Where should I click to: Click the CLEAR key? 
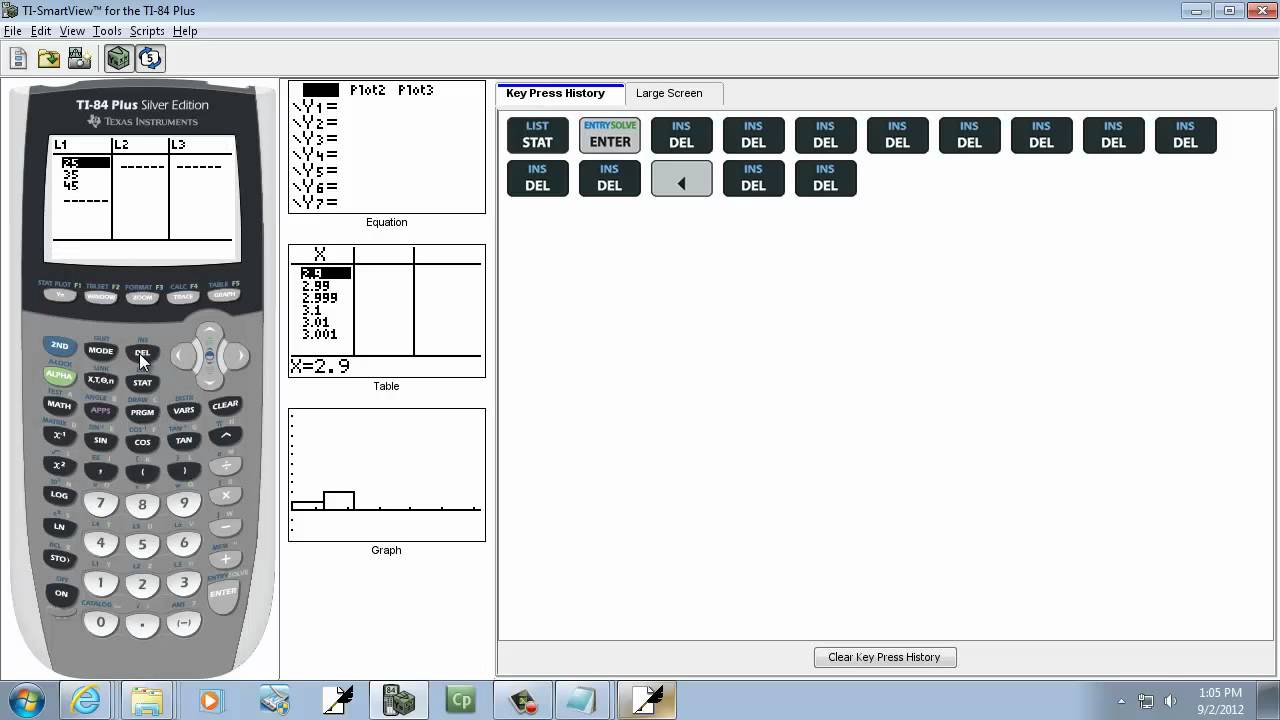(x=225, y=405)
